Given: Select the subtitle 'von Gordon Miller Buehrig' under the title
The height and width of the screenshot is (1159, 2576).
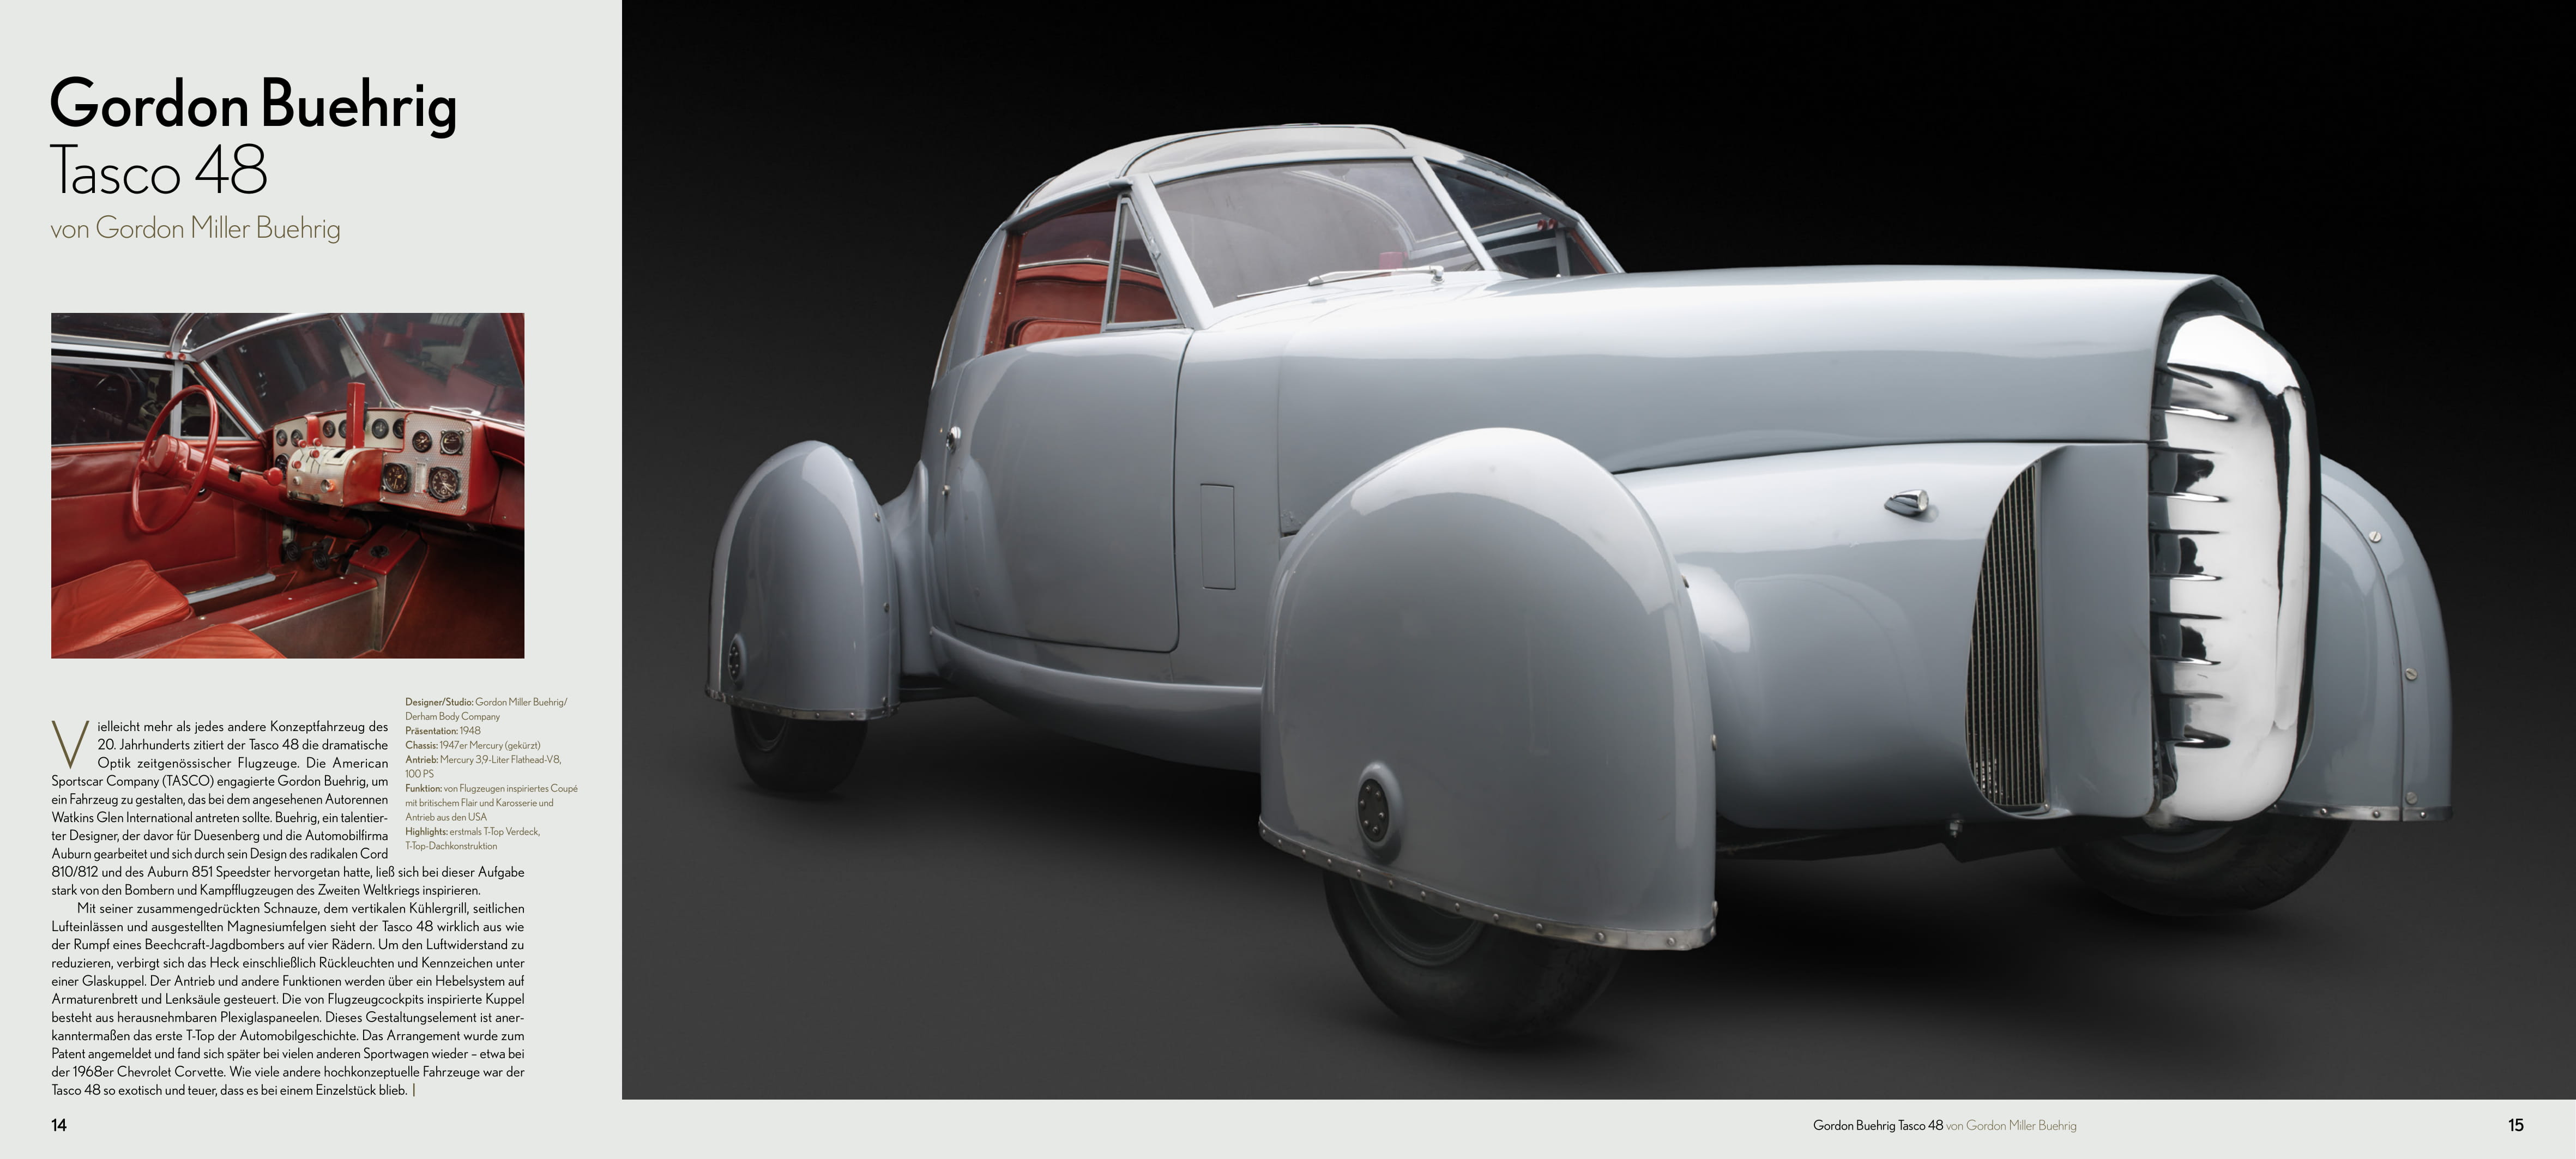Looking at the screenshot, I should (x=195, y=229).
